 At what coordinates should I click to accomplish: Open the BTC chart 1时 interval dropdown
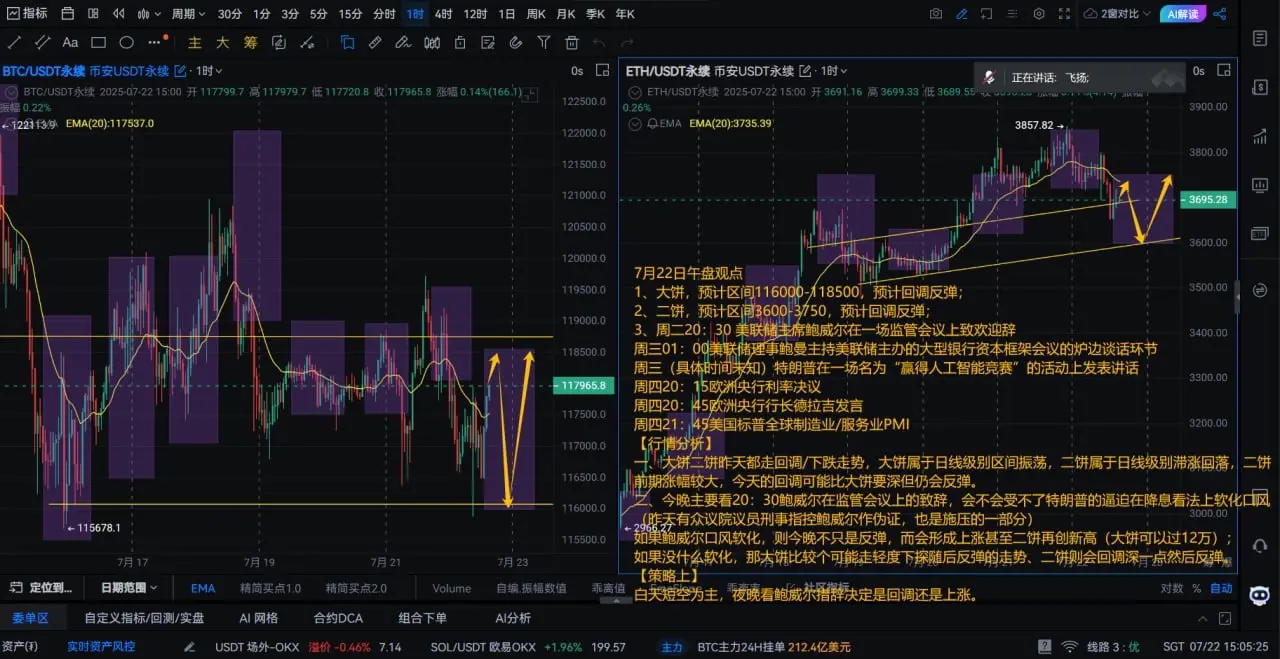click(x=209, y=71)
